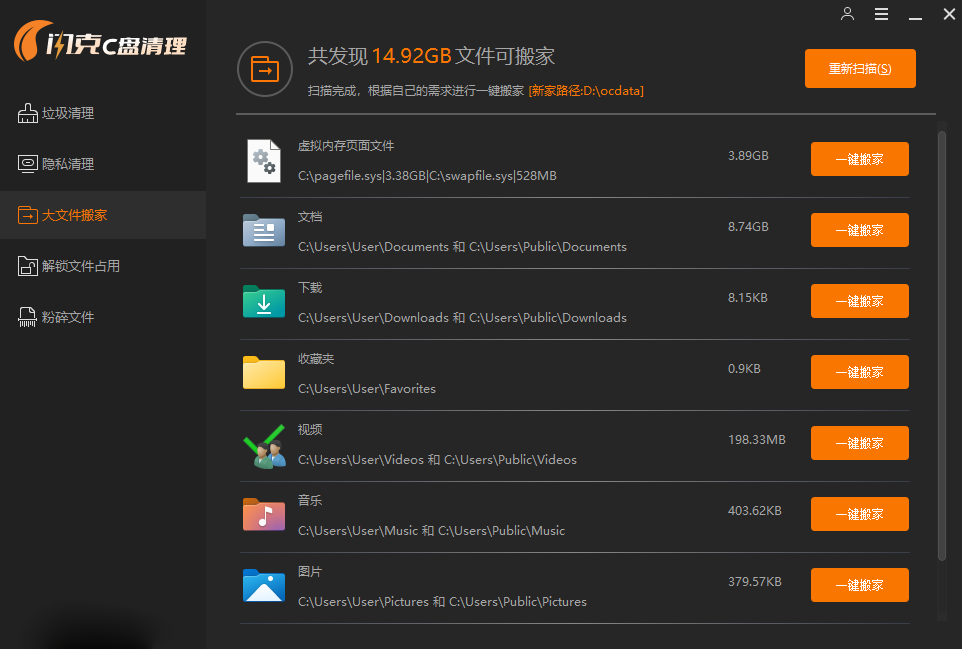
Task: Click 一键搬家 for the 文档 row
Action: [x=859, y=230]
